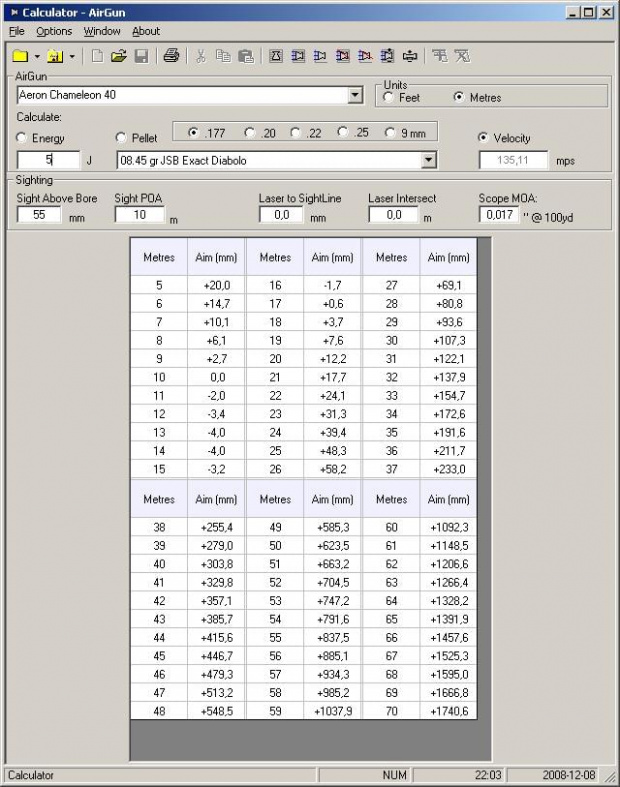Screen dimensions: 620x787
Task: Click the aim value '+548,5' for 48 metres
Action: pyautogui.click(x=216, y=711)
